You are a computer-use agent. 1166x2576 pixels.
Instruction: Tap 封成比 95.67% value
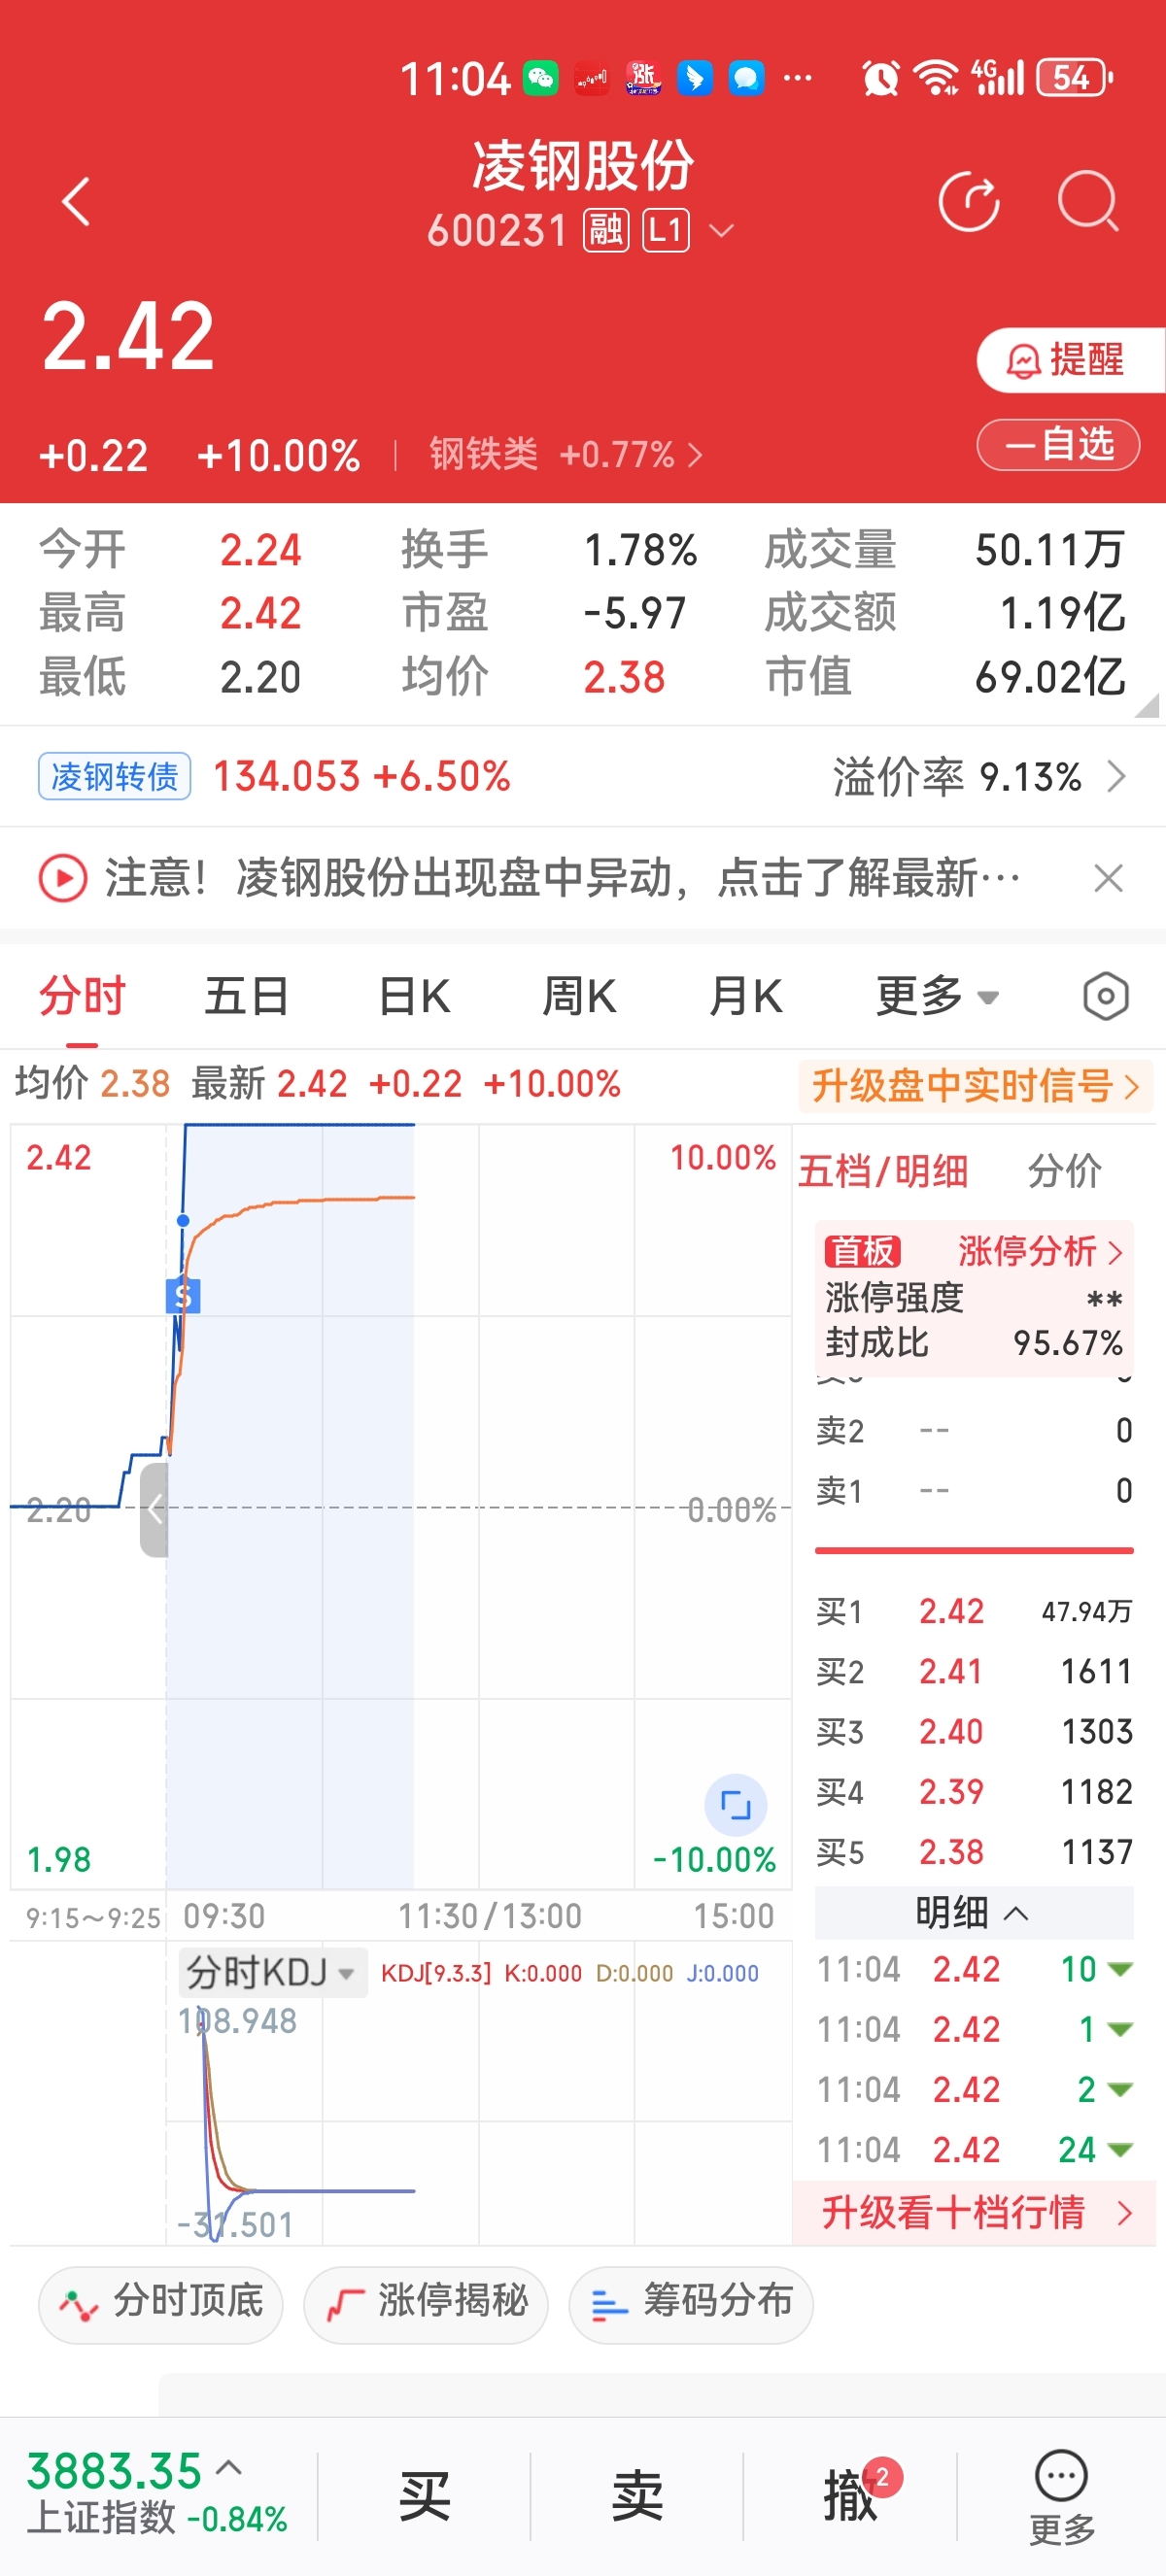[1068, 1342]
